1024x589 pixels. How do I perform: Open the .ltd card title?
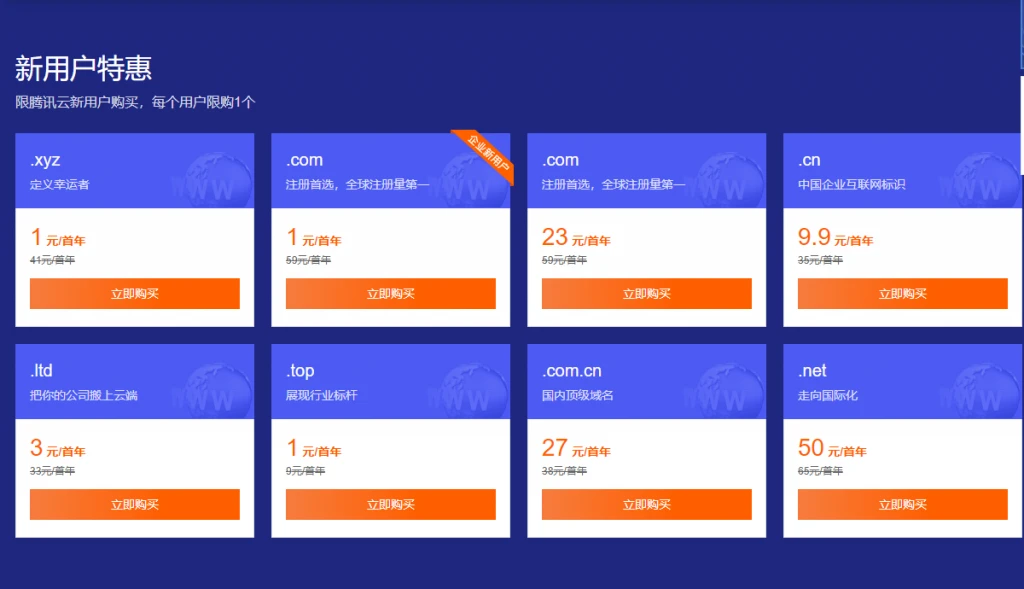[x=41, y=371]
